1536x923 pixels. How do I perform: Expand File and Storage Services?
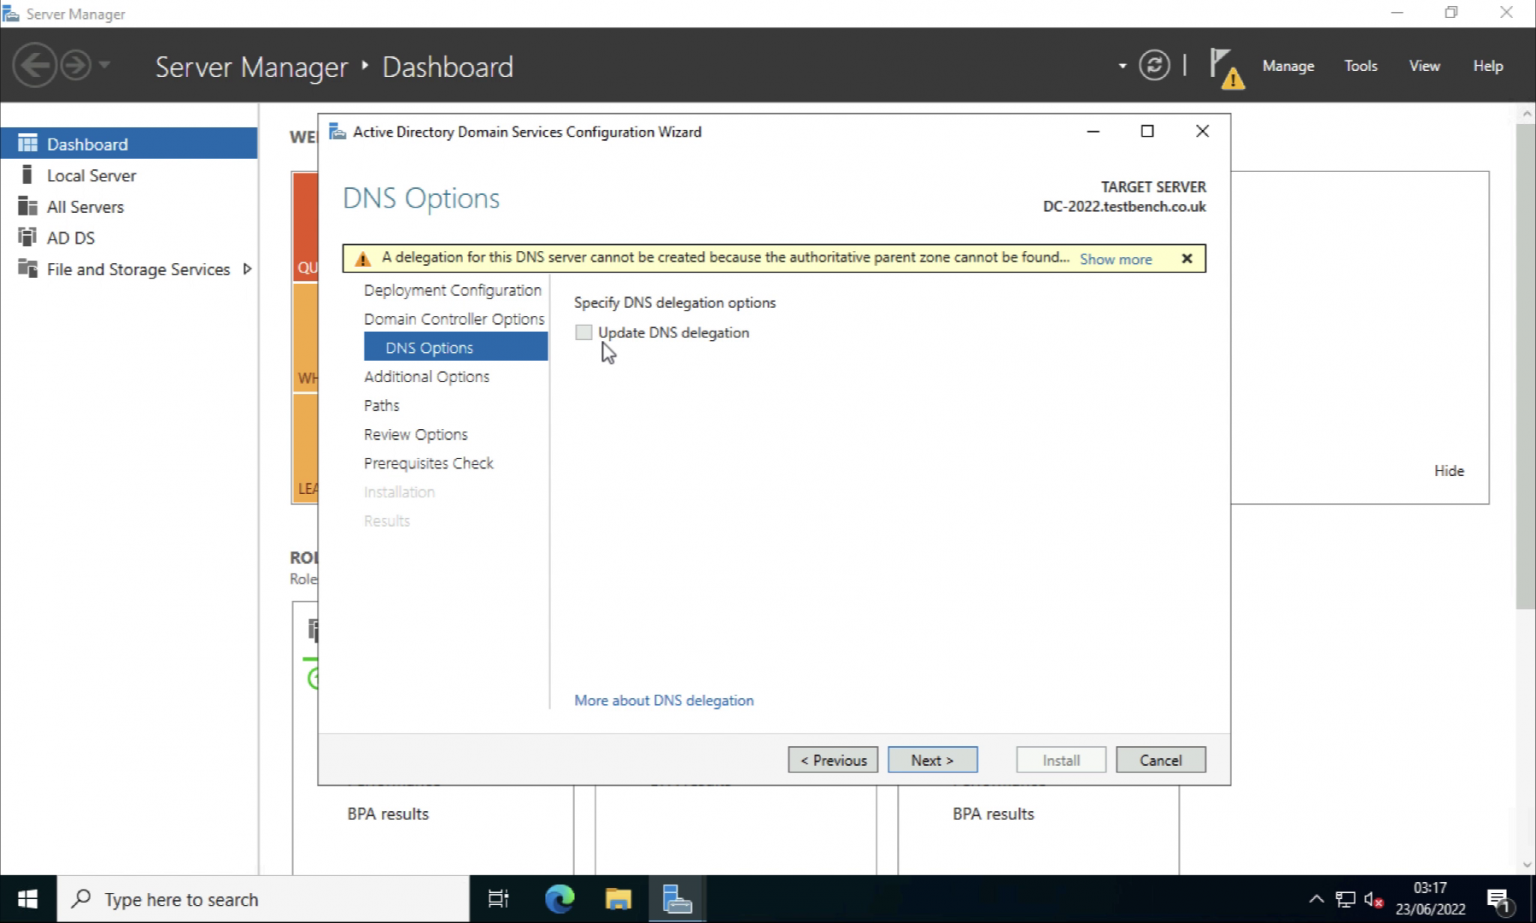point(136,269)
